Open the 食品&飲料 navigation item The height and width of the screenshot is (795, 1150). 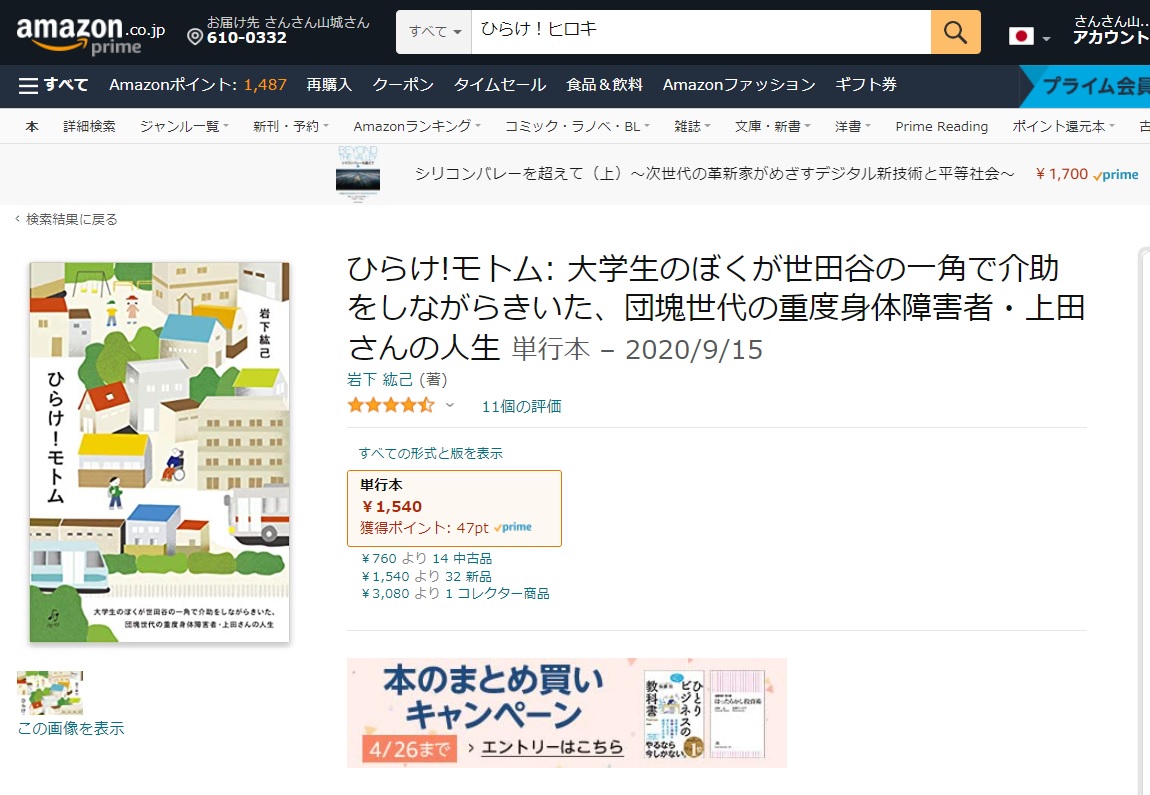pyautogui.click(x=604, y=85)
